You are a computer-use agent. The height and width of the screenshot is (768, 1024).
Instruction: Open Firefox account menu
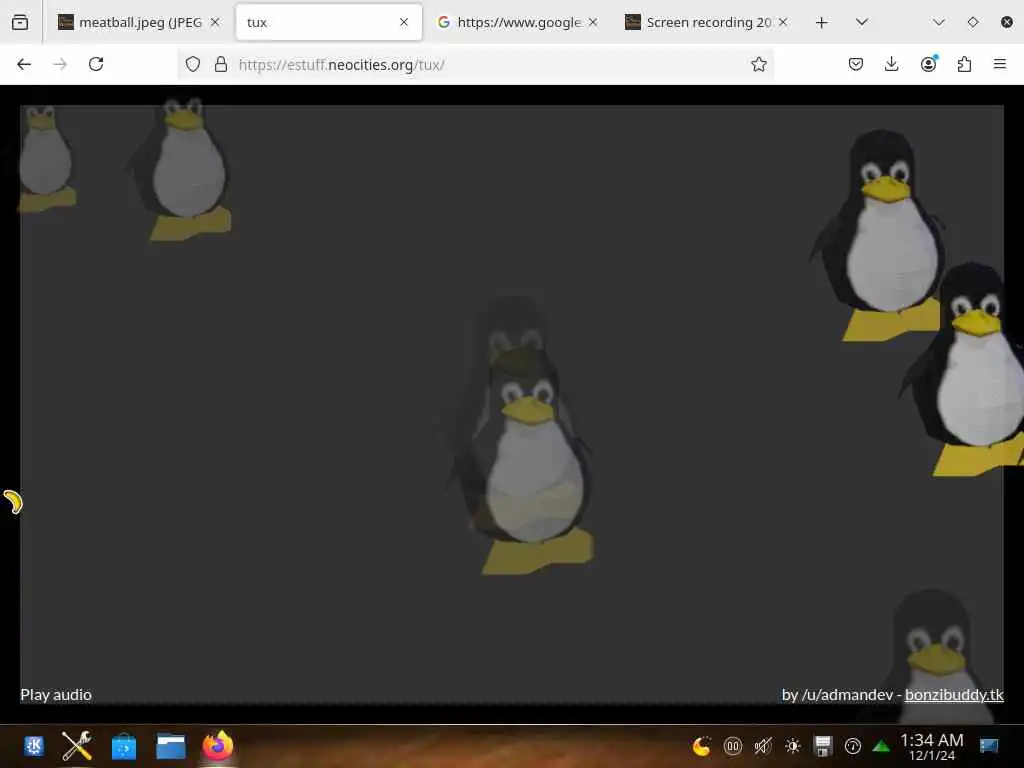pos(928,64)
